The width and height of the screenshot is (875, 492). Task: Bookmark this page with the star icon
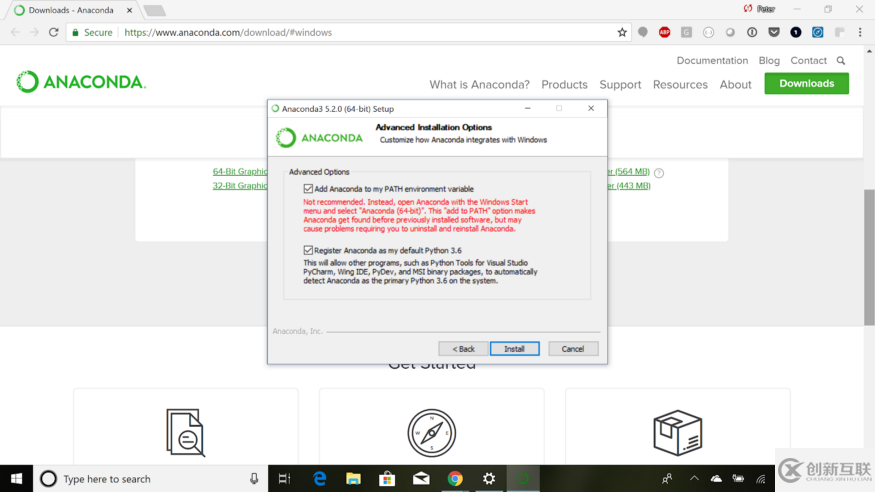622,32
